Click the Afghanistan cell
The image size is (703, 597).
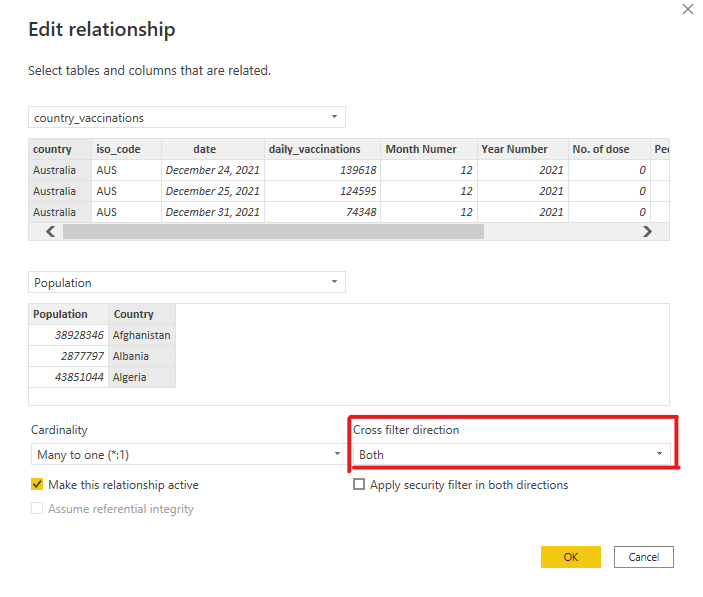142,335
